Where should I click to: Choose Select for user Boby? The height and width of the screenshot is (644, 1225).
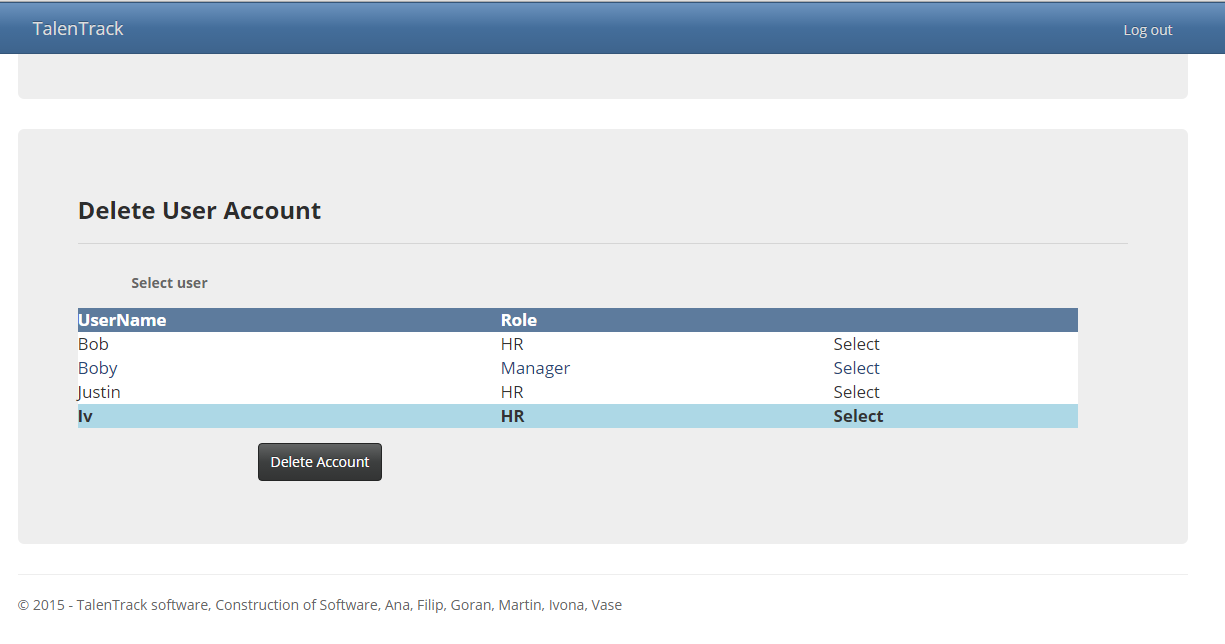tap(856, 368)
